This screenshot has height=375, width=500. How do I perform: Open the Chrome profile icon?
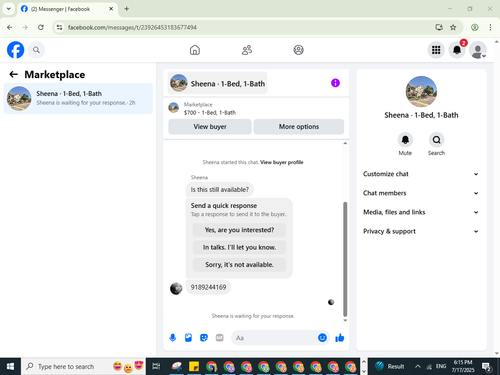(475, 27)
